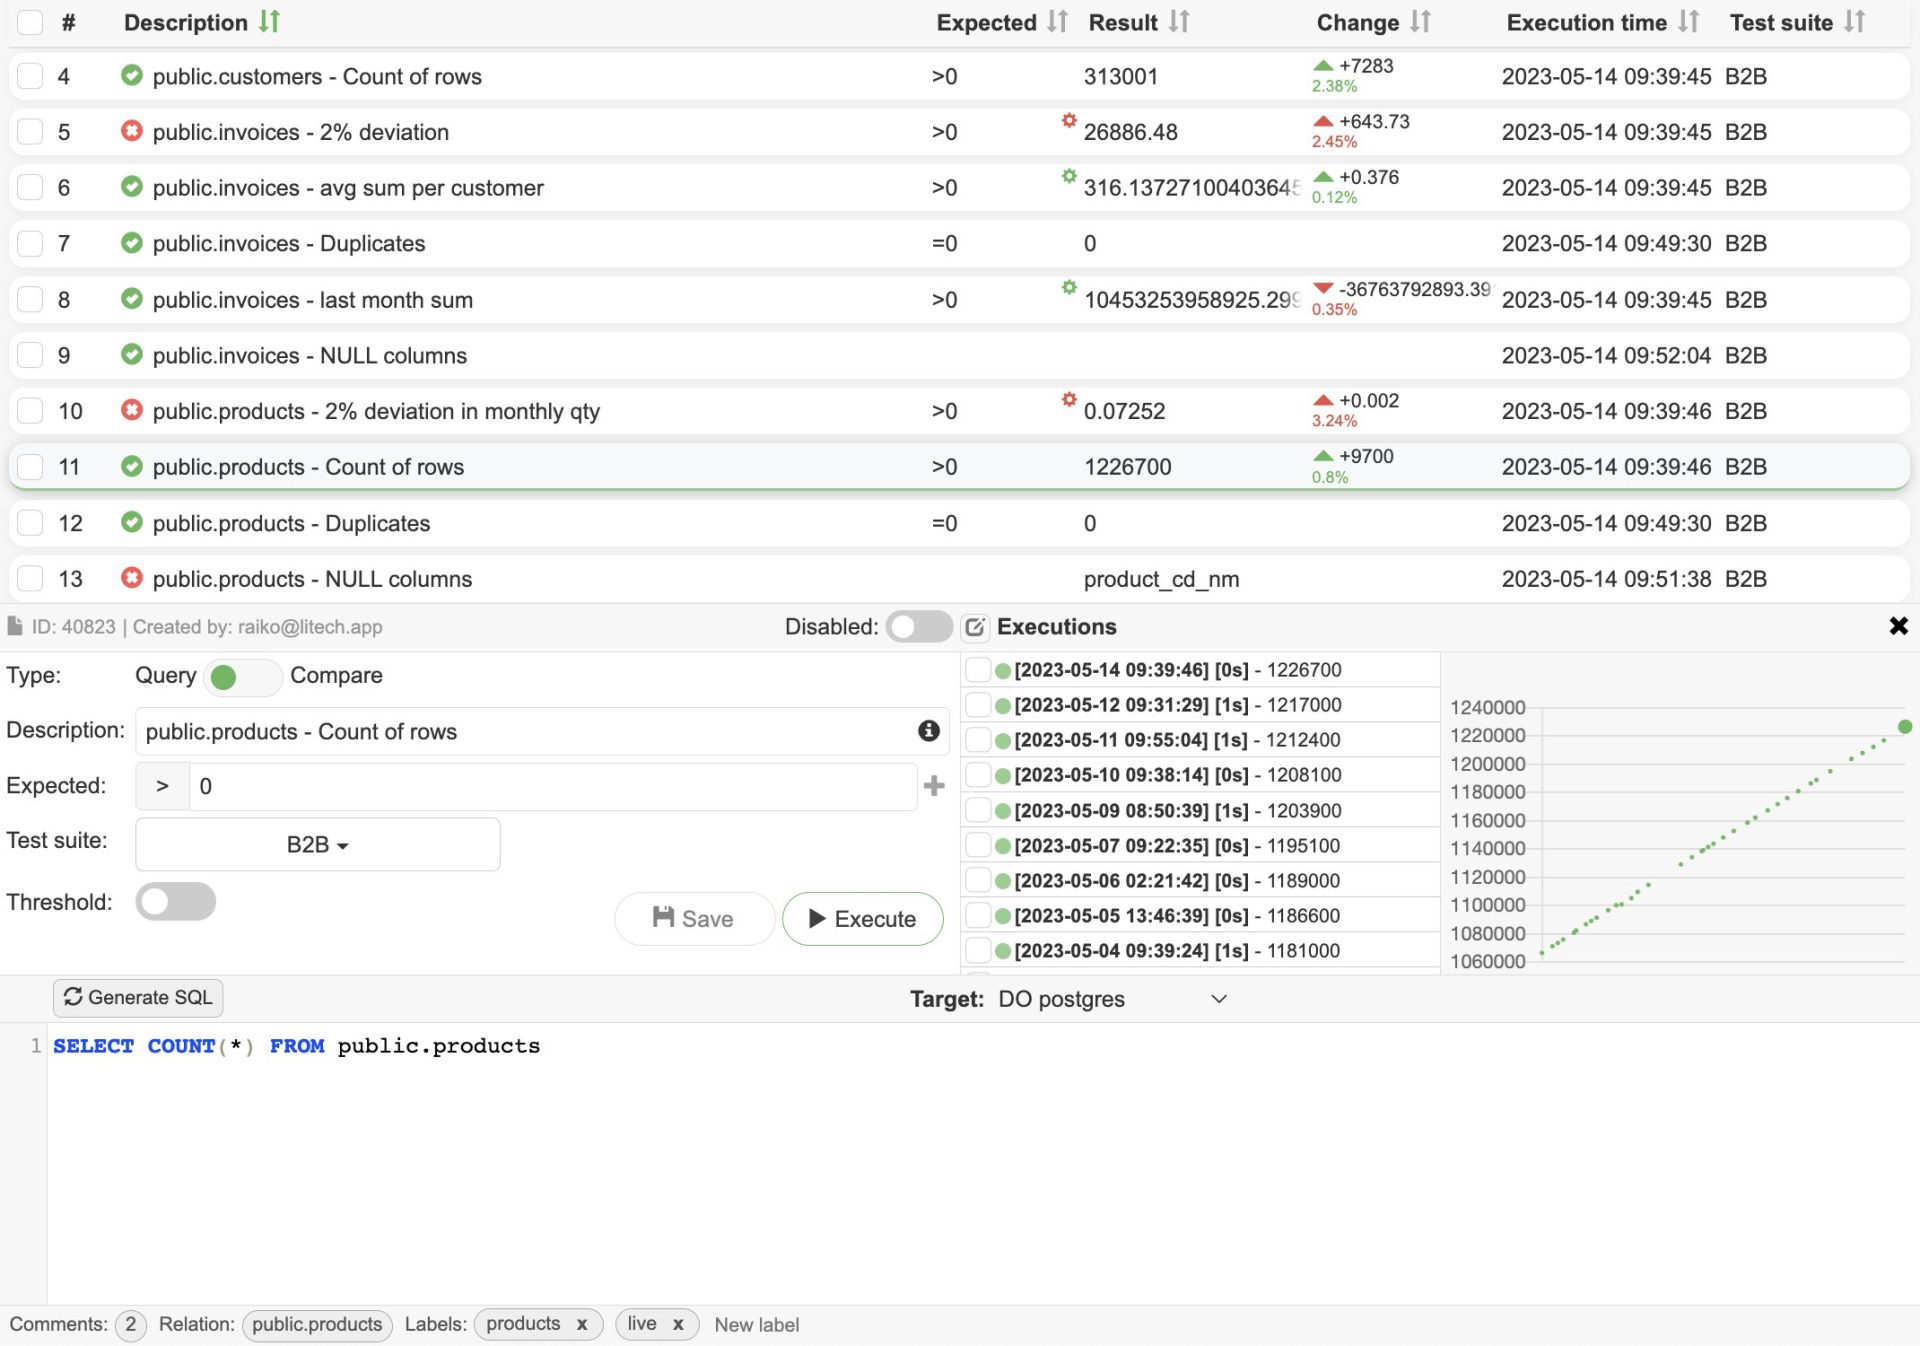Generate SQL for the test
Viewport: 1920px width, 1346px height.
click(138, 997)
